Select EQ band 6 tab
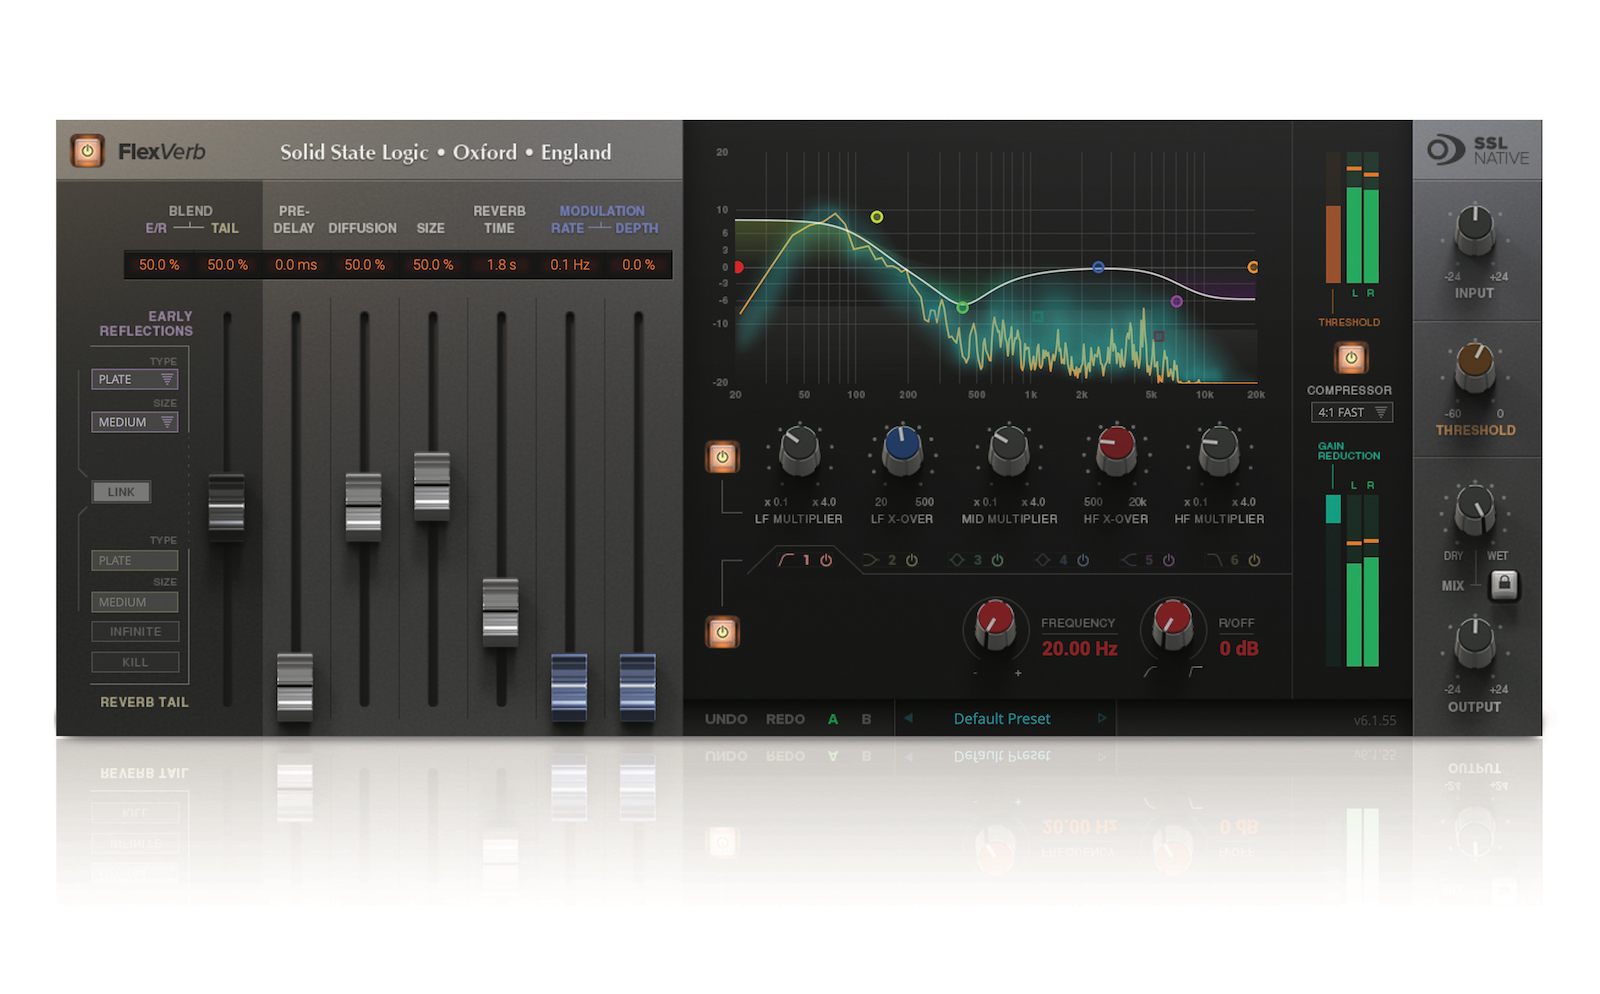The image size is (1600, 994). click(1233, 560)
